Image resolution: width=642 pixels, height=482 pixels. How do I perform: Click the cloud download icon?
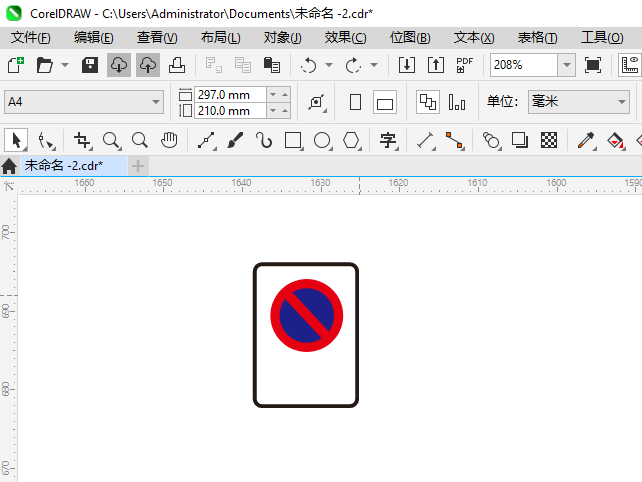click(x=119, y=65)
